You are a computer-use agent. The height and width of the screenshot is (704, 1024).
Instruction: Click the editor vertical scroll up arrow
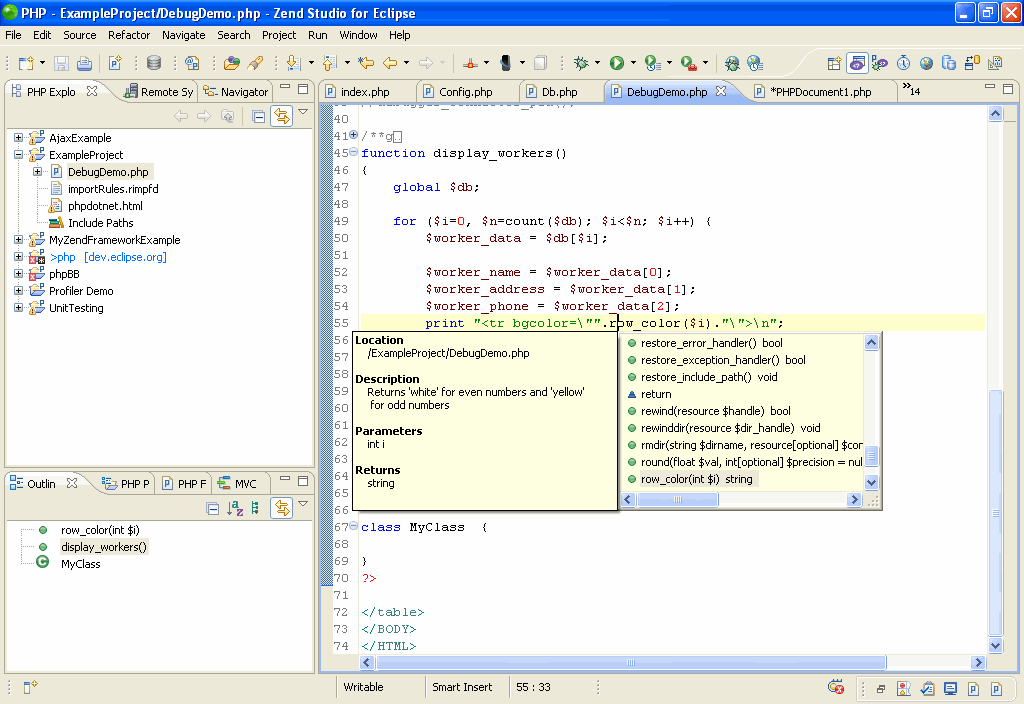(x=995, y=114)
